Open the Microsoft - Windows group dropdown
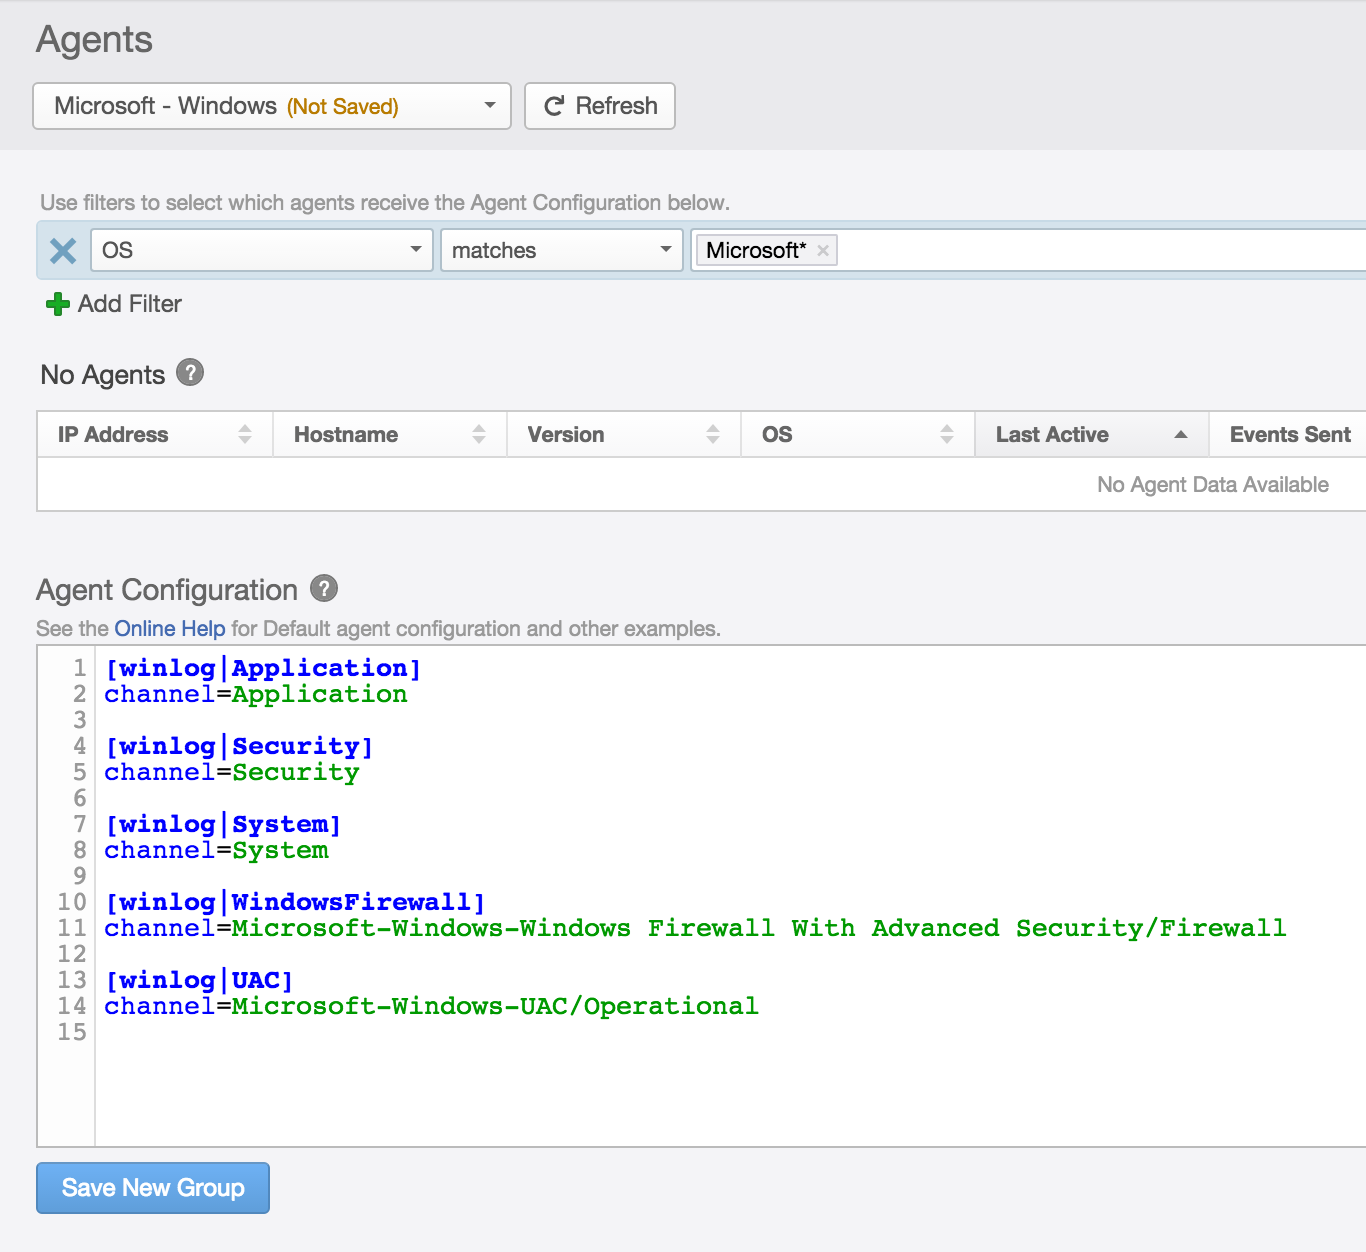Image resolution: width=1366 pixels, height=1252 pixels. 272,106
